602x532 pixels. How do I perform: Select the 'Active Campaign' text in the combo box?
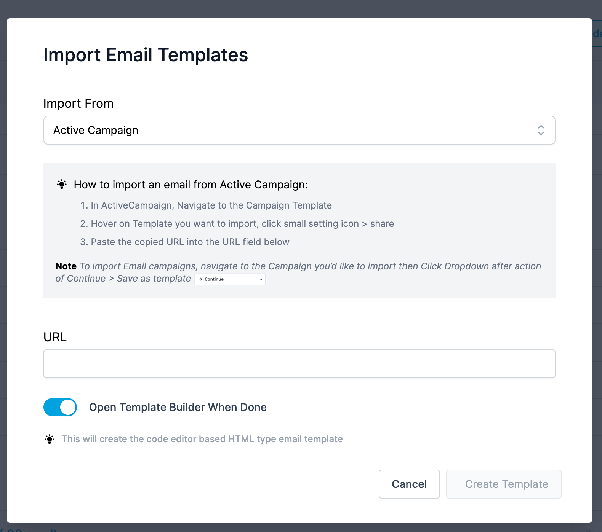point(96,131)
